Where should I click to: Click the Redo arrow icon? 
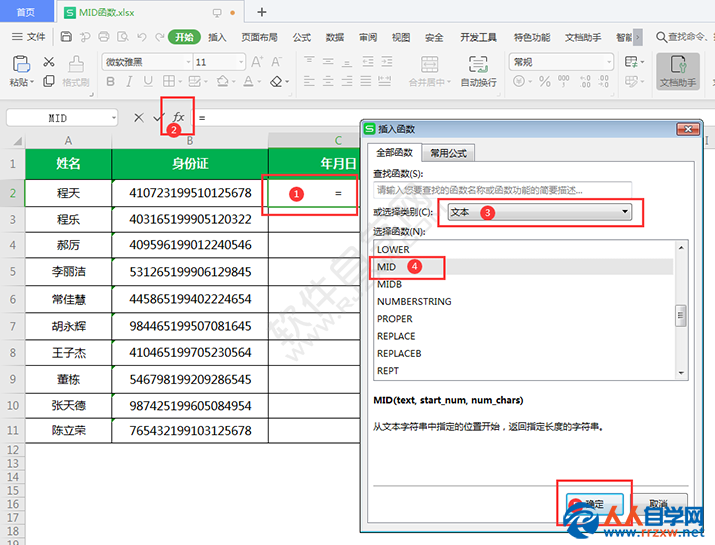160,37
